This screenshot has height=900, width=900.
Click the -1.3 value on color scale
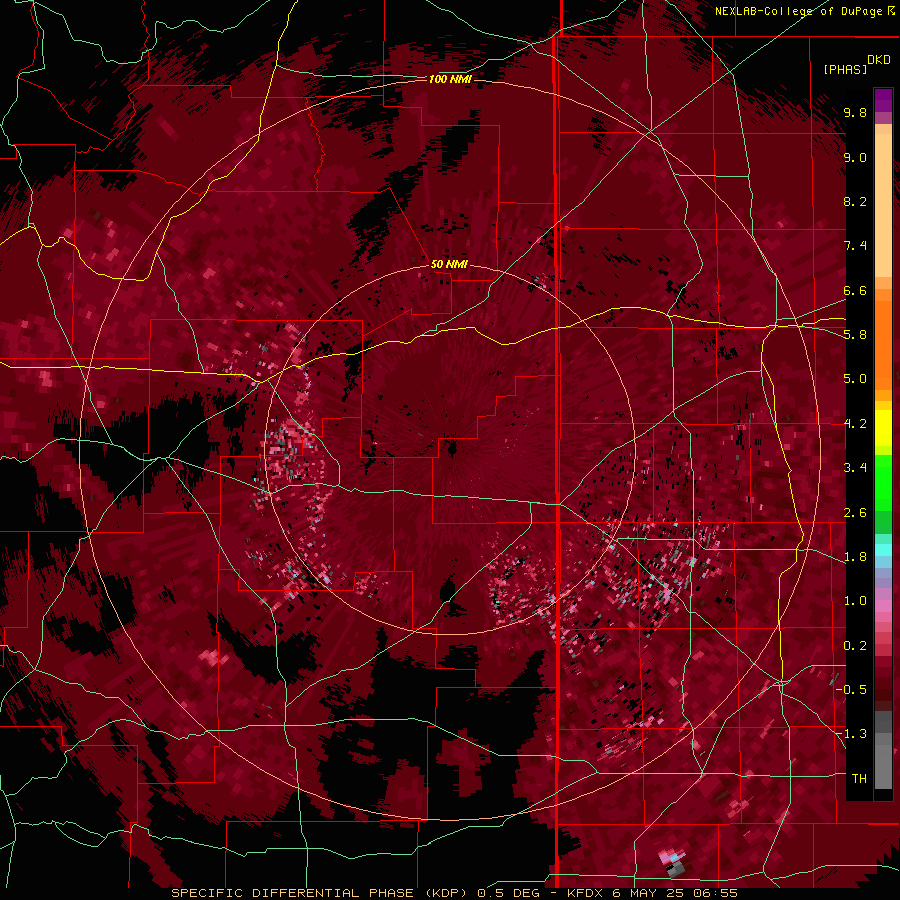click(852, 734)
